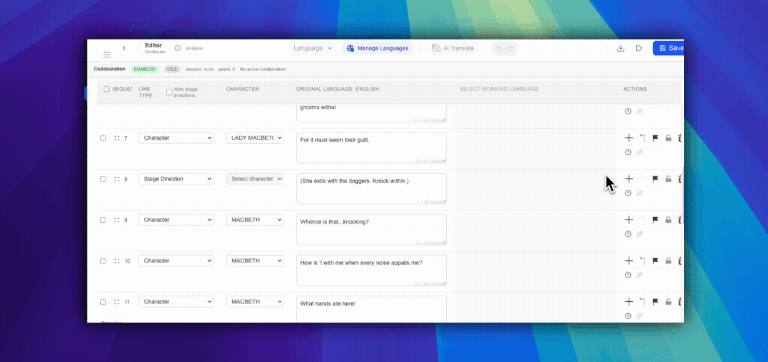This screenshot has height=362, width=768.
Task: Tick the checkbox for row 8
Action: click(103, 179)
